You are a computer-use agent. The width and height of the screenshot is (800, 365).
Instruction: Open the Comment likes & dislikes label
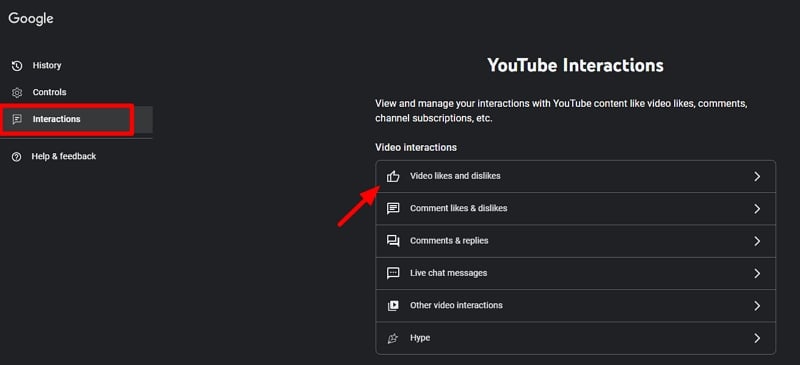[459, 208]
